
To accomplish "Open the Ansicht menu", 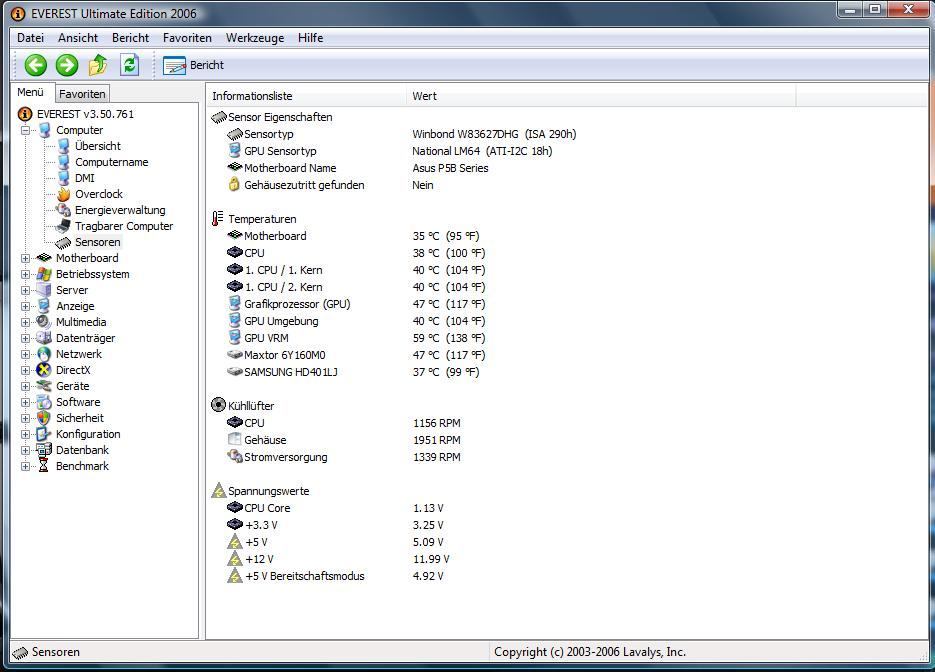I will click(x=78, y=38).
